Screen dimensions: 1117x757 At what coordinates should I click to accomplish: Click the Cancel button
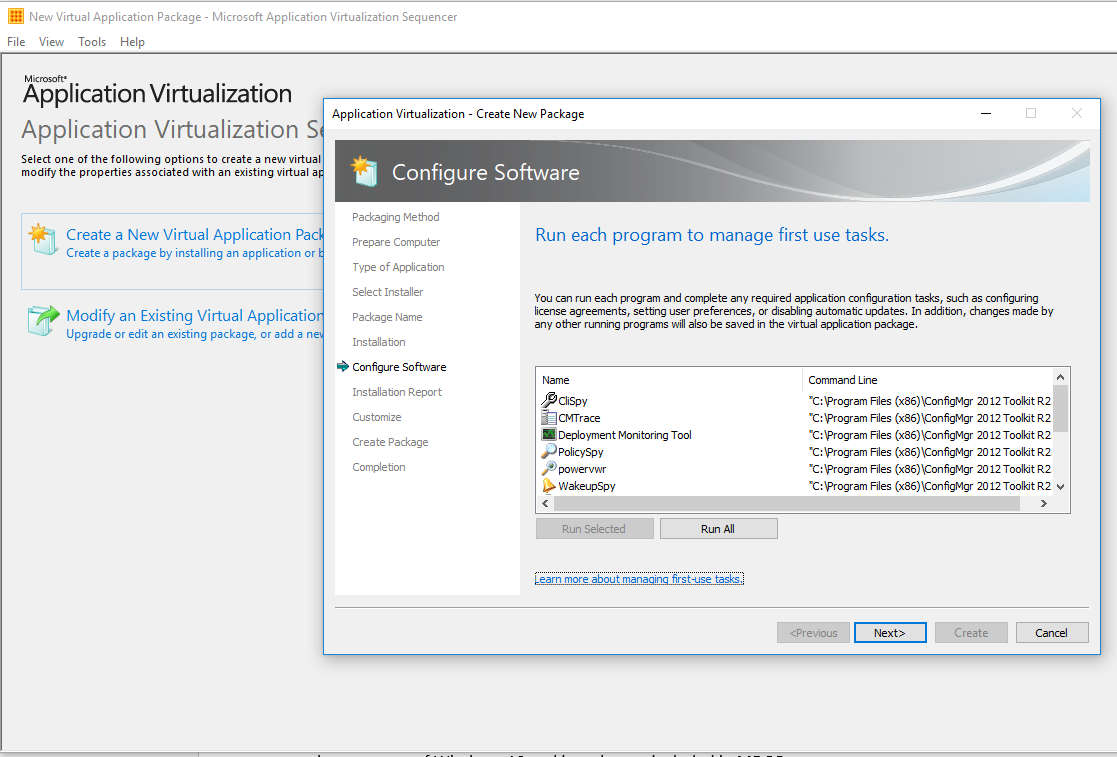(1051, 632)
